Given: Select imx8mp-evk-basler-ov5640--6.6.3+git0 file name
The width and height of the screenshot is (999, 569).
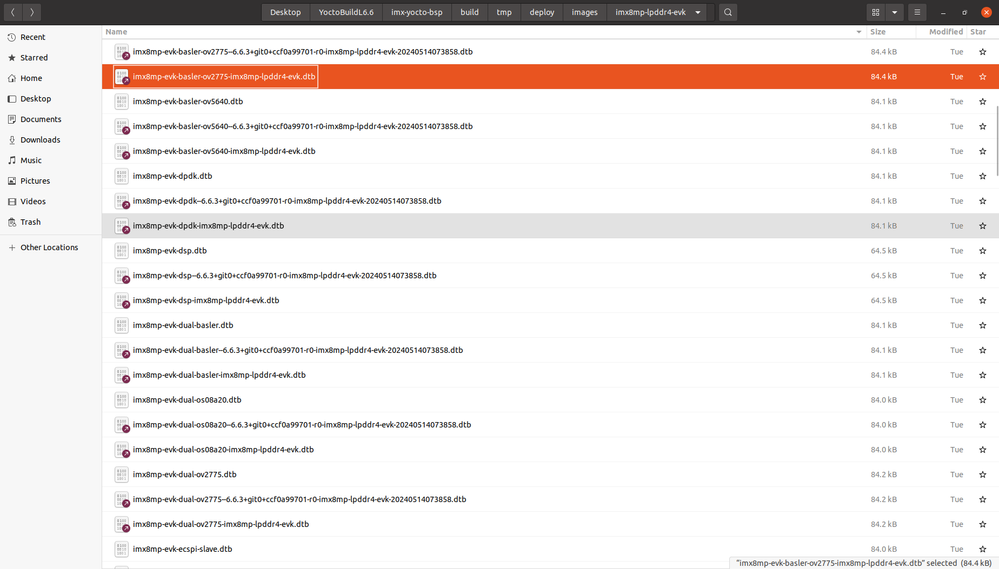Looking at the screenshot, I should 303,126.
